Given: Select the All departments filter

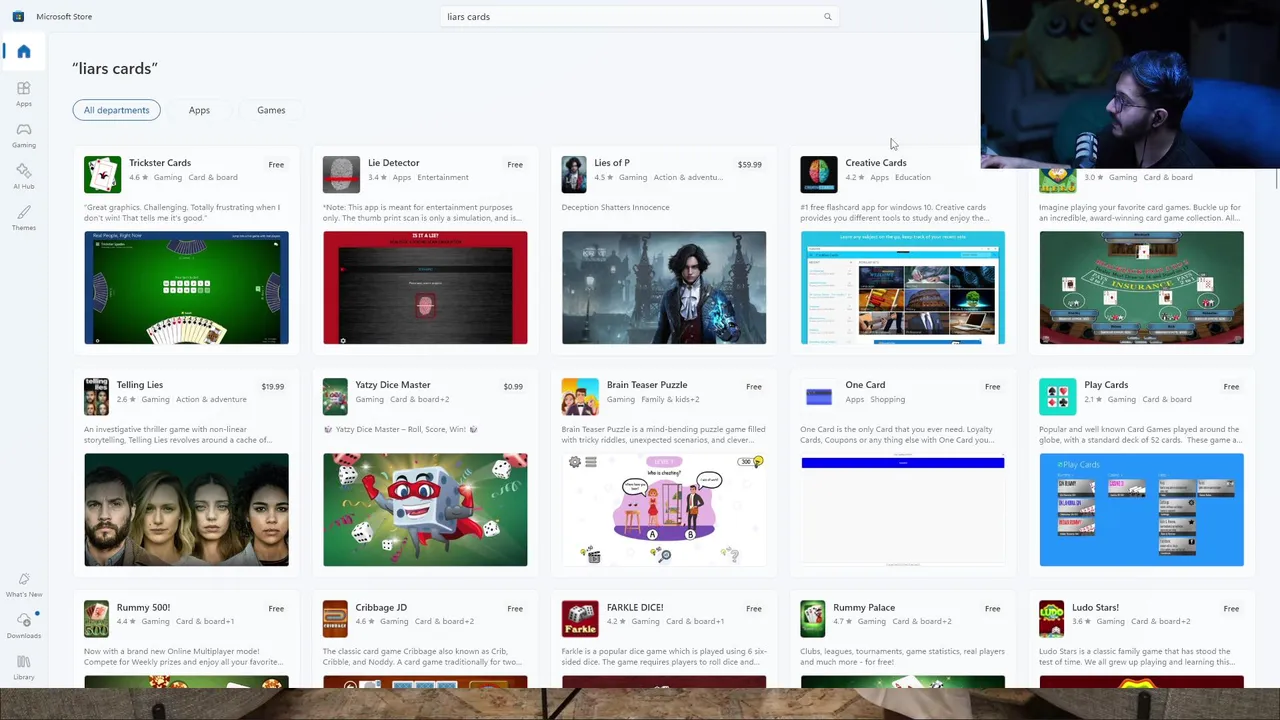Looking at the screenshot, I should point(116,110).
